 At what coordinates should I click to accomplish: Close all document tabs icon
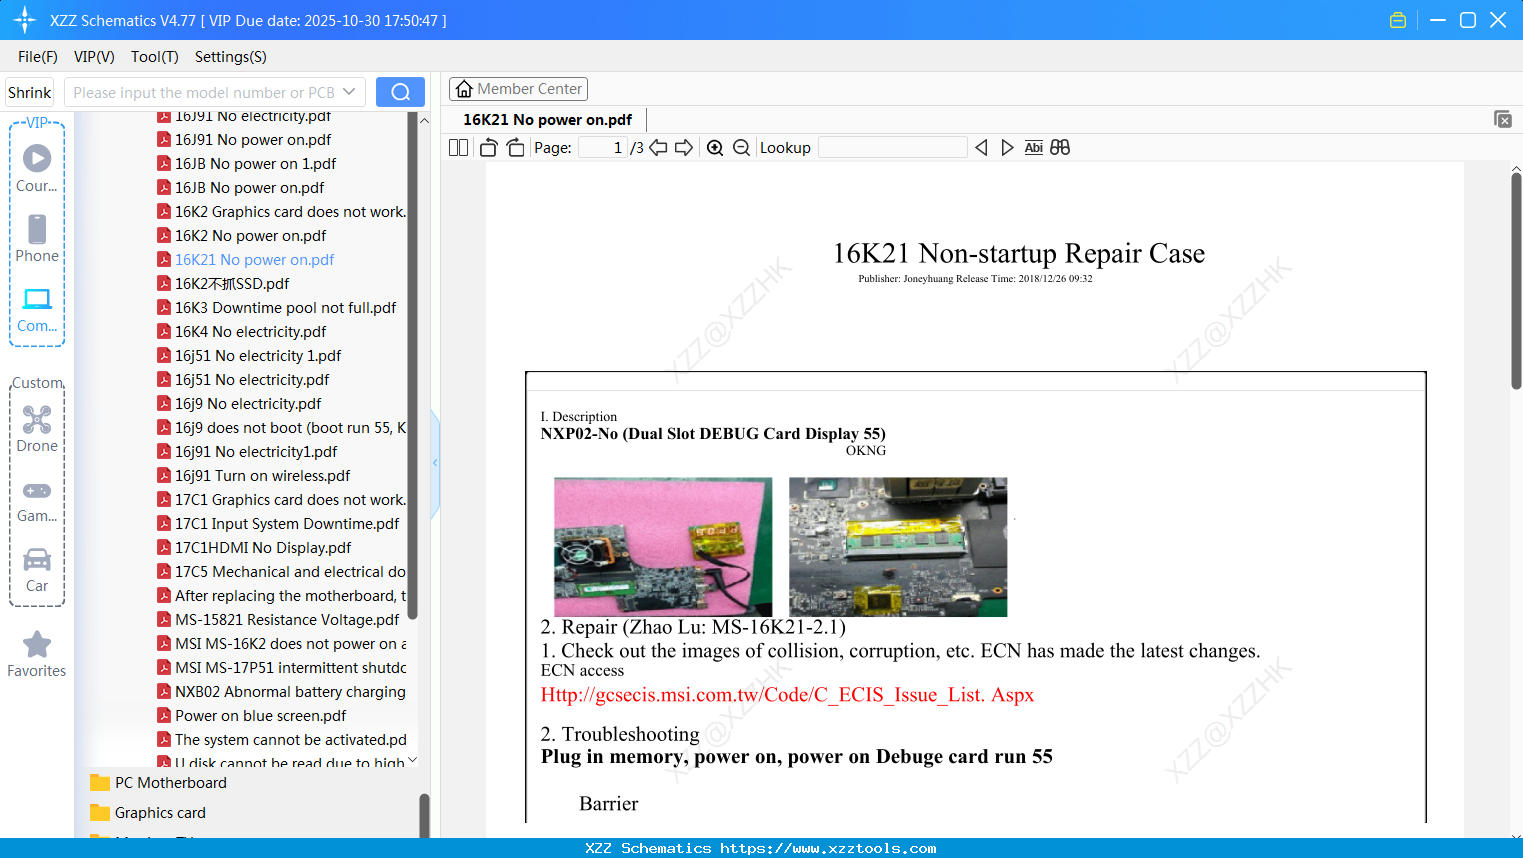pos(1502,119)
